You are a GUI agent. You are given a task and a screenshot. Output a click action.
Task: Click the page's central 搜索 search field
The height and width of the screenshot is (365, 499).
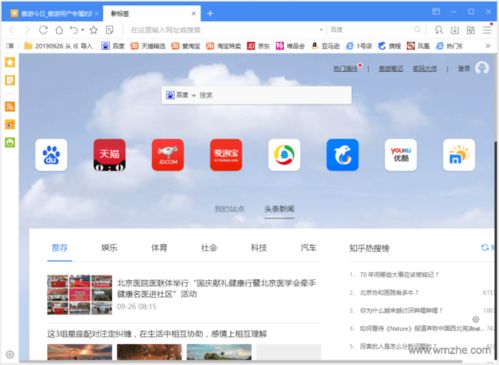(274, 95)
